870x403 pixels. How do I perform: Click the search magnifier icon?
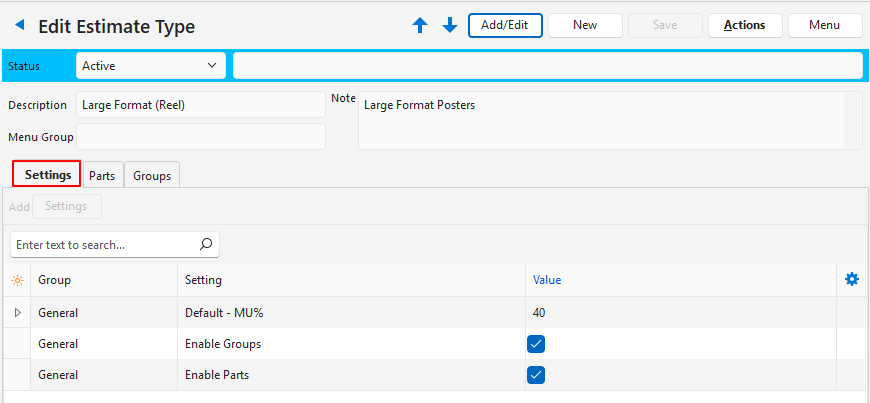[x=206, y=244]
